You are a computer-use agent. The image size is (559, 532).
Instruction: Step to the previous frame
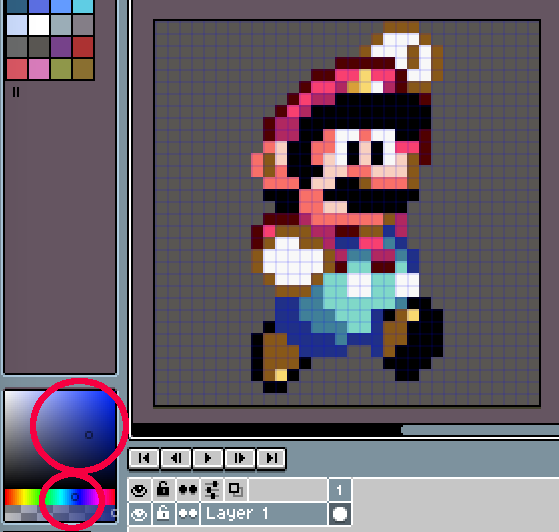click(176, 458)
